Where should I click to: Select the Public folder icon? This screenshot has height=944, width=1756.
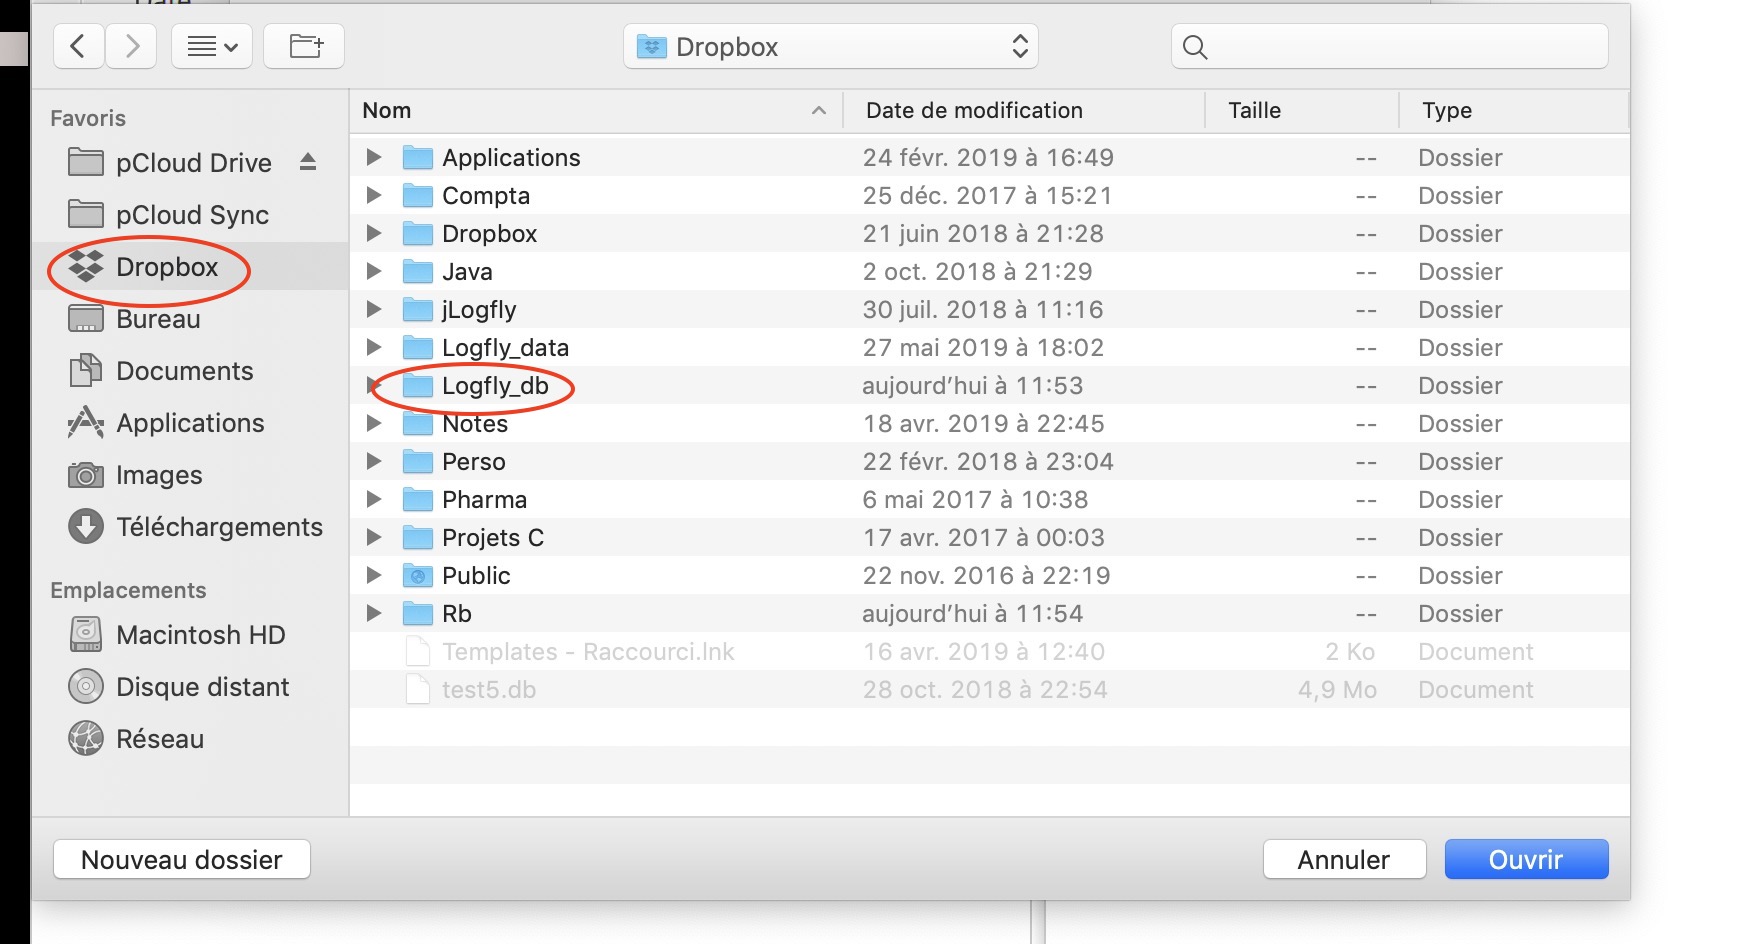pyautogui.click(x=417, y=575)
